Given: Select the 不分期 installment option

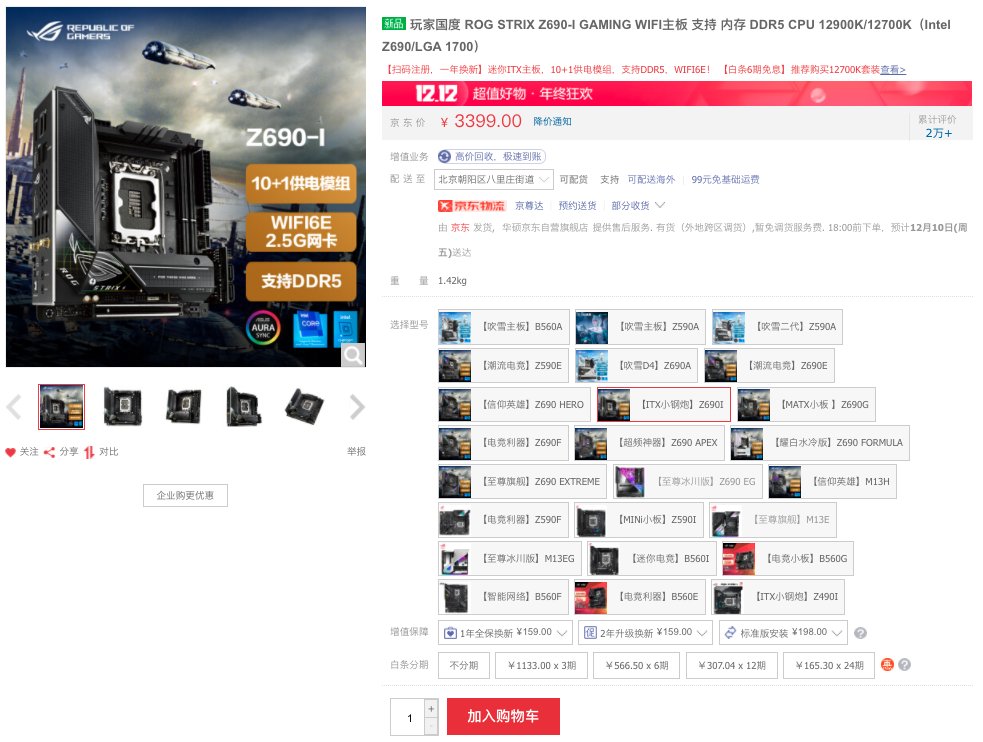Looking at the screenshot, I should 464,665.
